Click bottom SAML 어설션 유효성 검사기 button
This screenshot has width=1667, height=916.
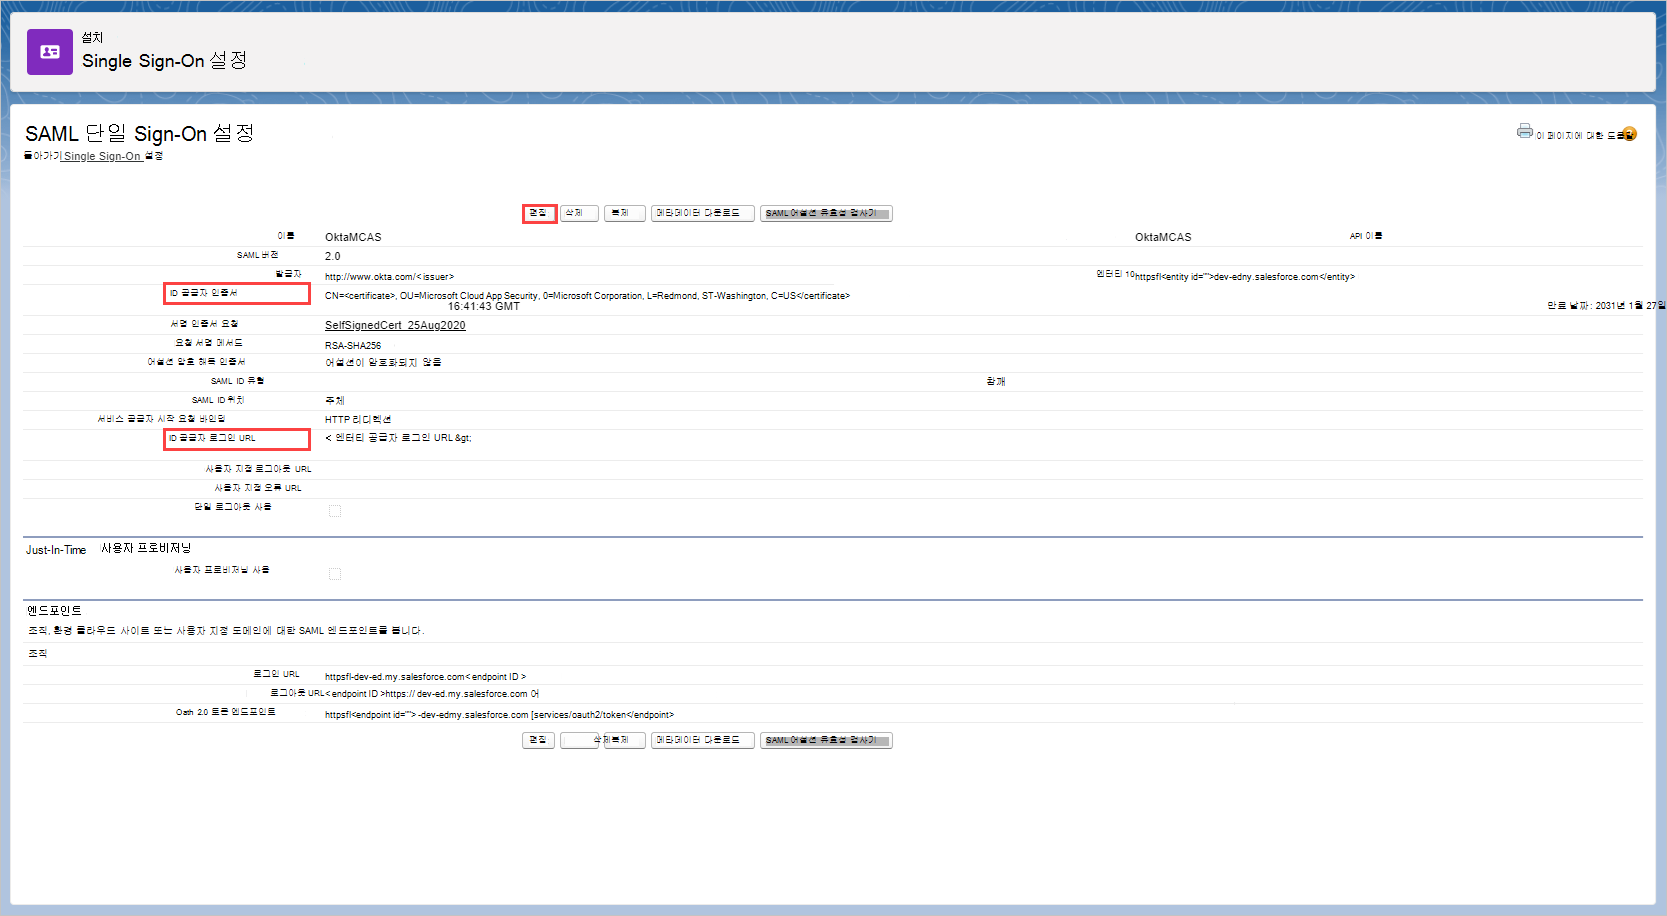point(826,740)
